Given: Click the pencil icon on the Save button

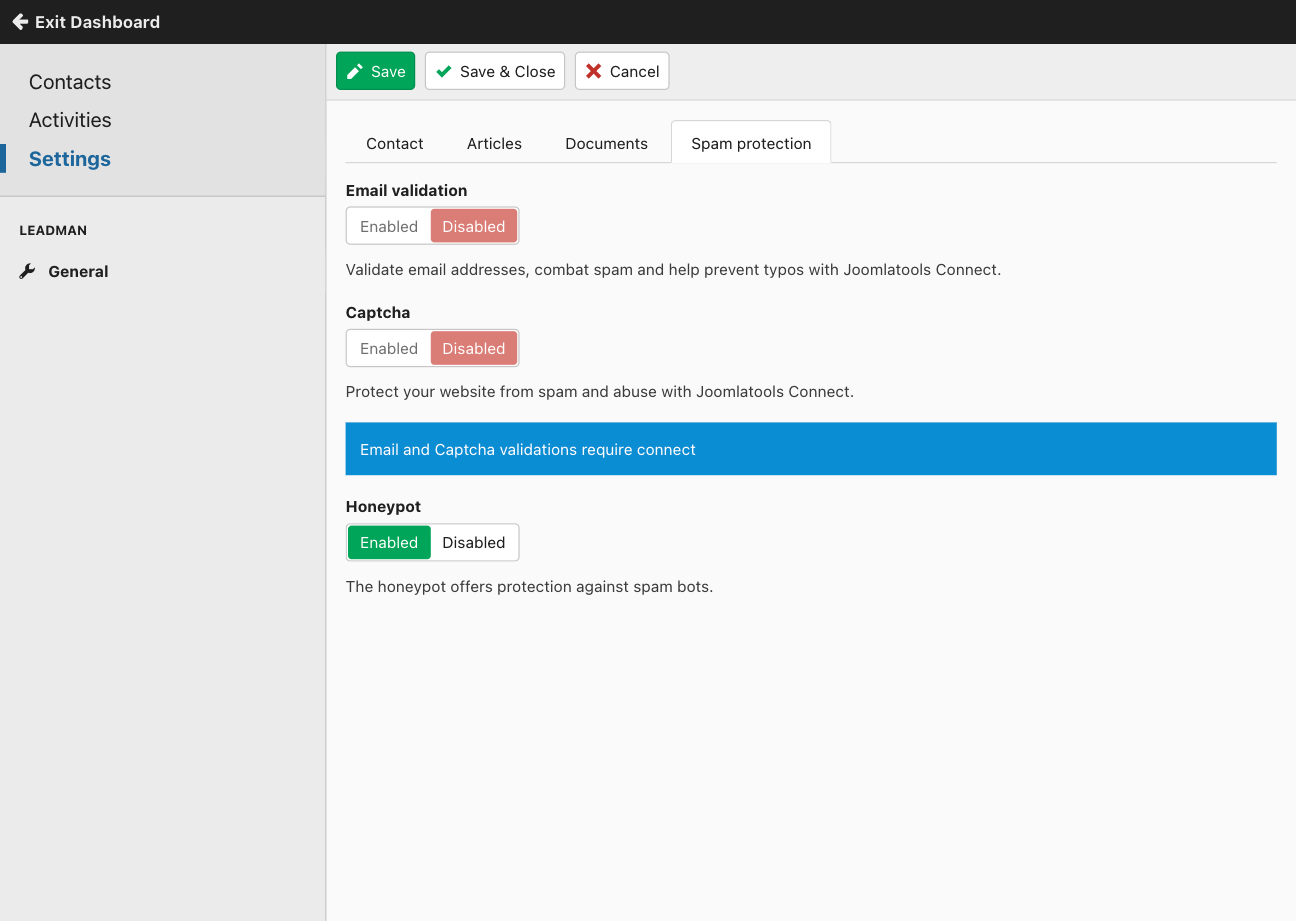Looking at the screenshot, I should tap(355, 71).
